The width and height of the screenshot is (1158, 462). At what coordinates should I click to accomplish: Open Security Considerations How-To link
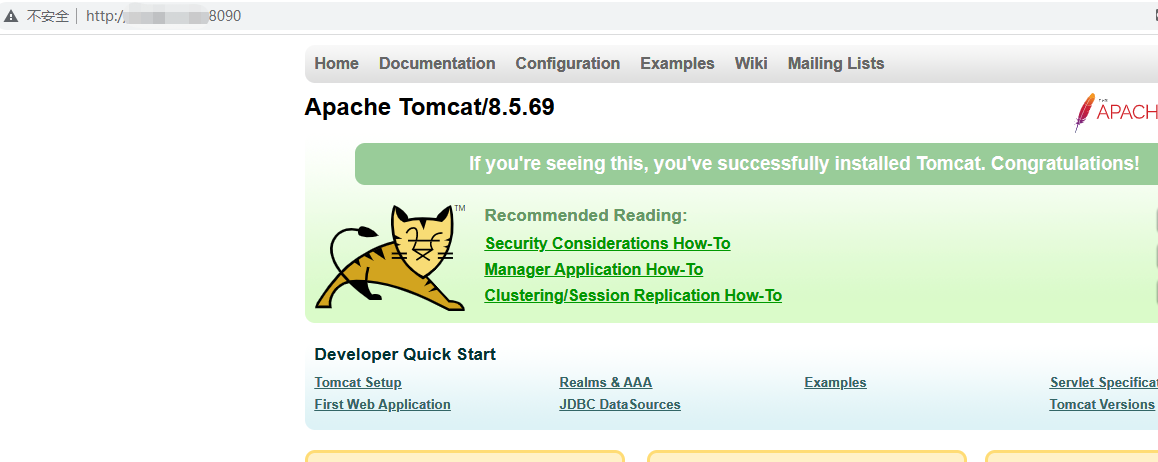tap(608, 244)
